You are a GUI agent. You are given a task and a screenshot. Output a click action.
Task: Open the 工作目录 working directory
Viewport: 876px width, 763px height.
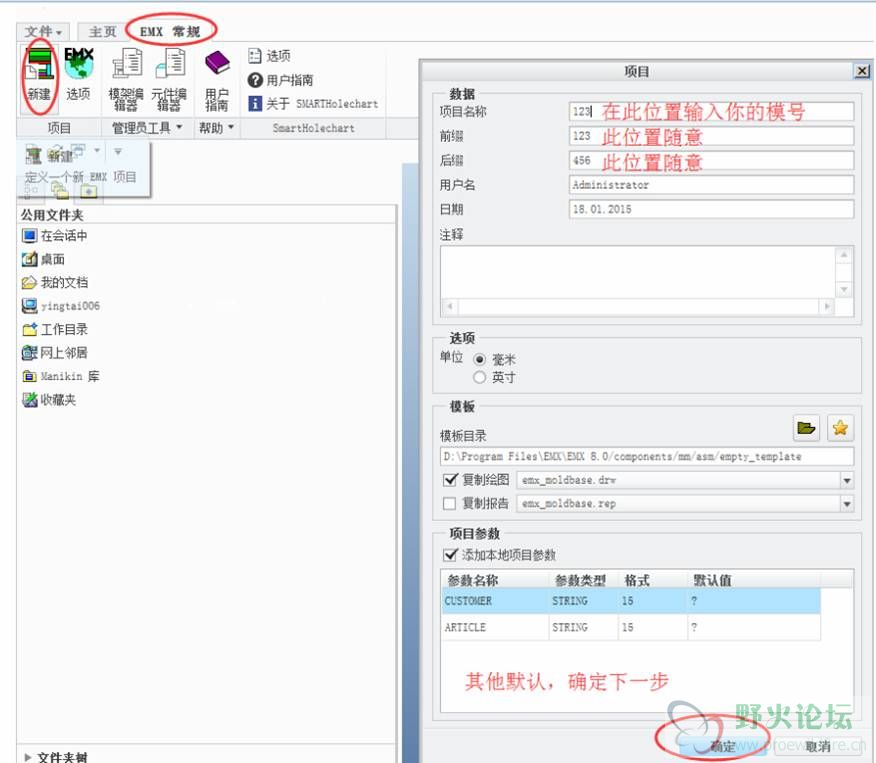pyautogui.click(x=55, y=330)
